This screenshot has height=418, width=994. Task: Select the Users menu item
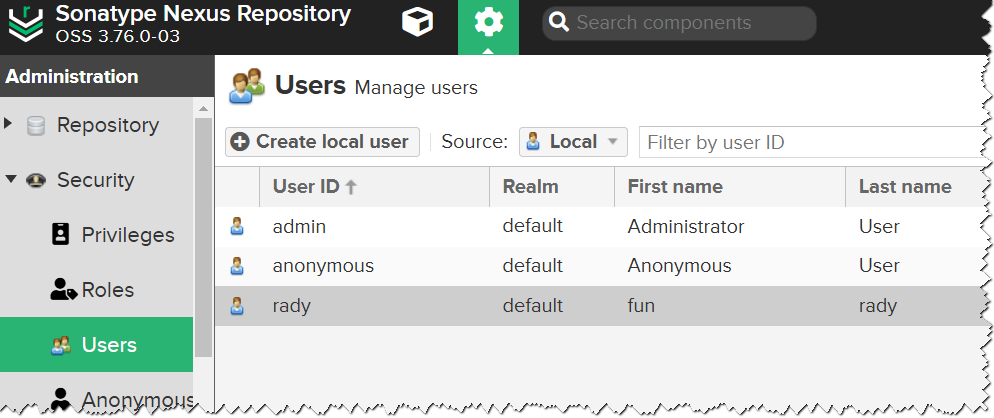coord(96,344)
